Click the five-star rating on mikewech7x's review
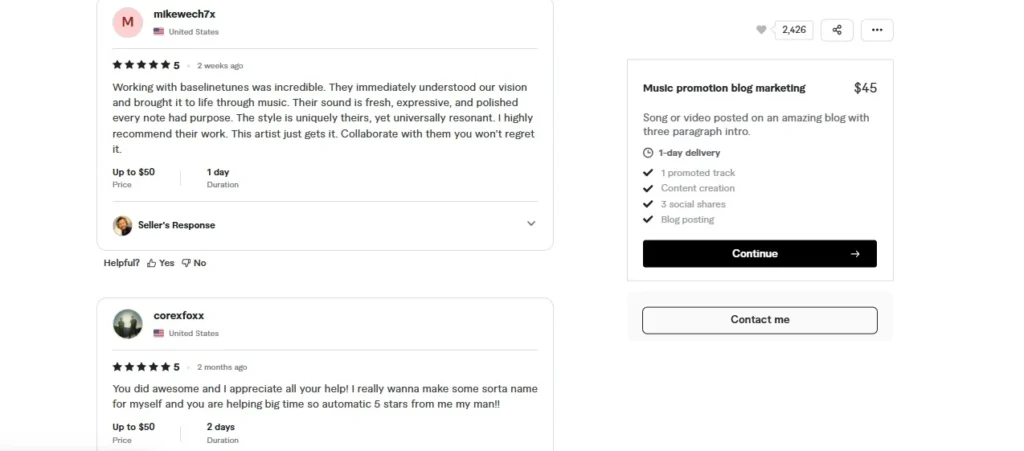Viewport: 1024px width, 451px height. pos(141,65)
